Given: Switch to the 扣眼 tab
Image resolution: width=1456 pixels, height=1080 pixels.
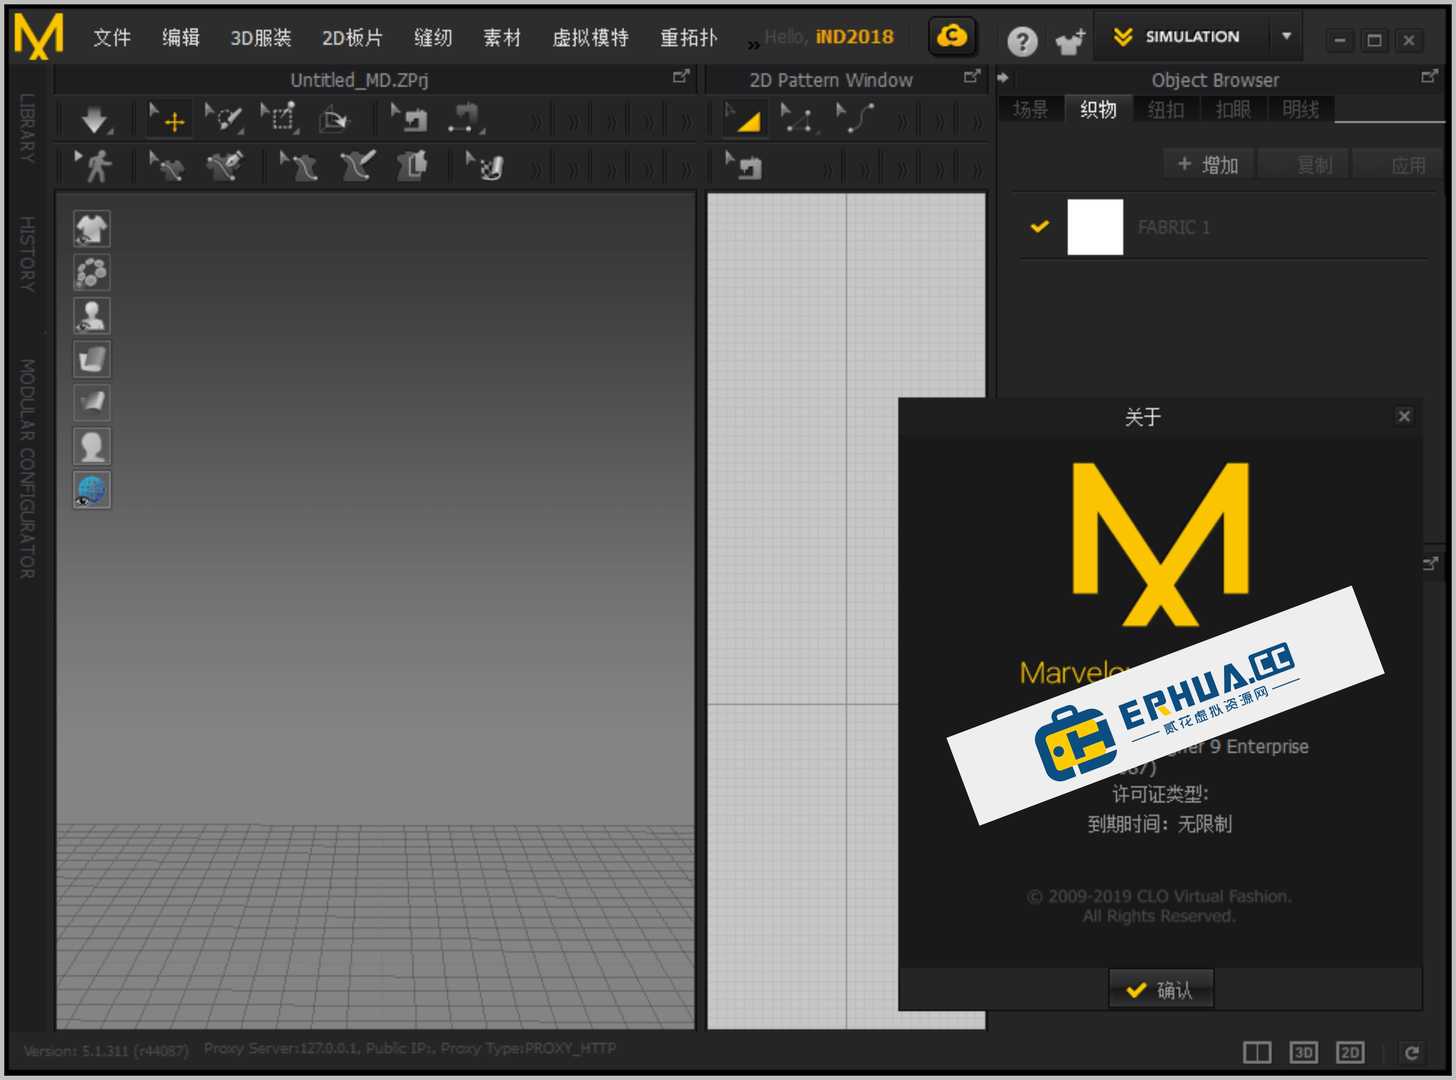Looking at the screenshot, I should (x=1233, y=109).
